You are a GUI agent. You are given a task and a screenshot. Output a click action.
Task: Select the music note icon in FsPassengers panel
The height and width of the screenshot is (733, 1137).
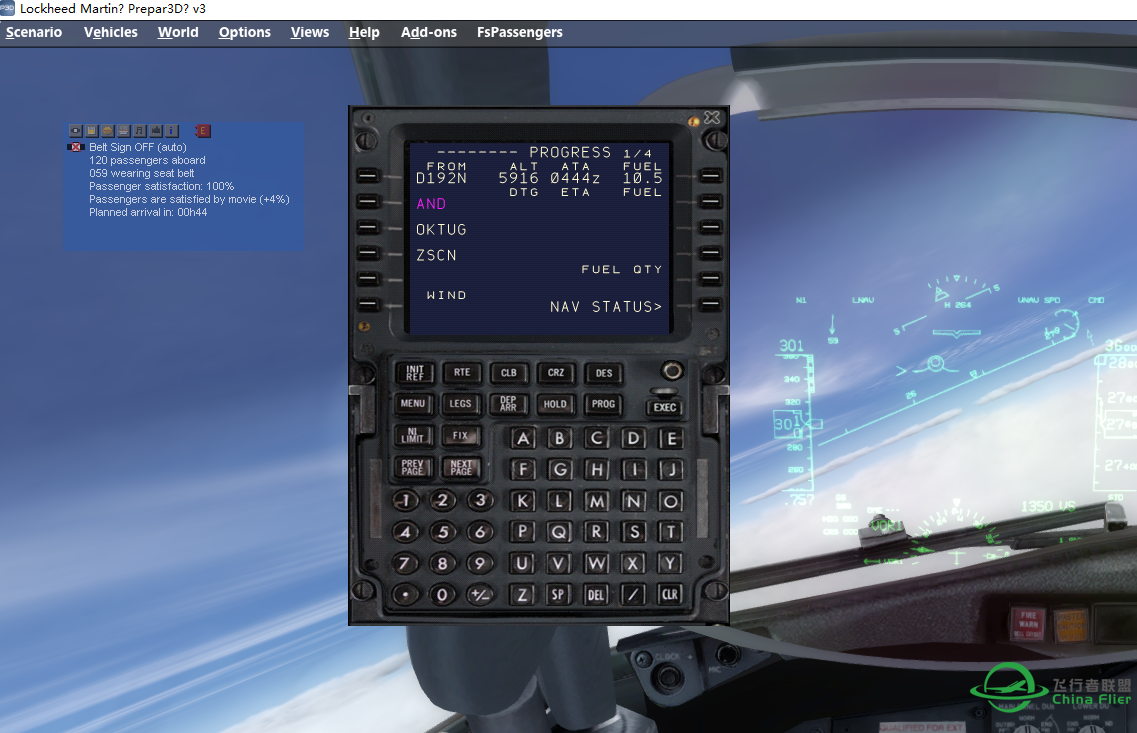(x=139, y=131)
